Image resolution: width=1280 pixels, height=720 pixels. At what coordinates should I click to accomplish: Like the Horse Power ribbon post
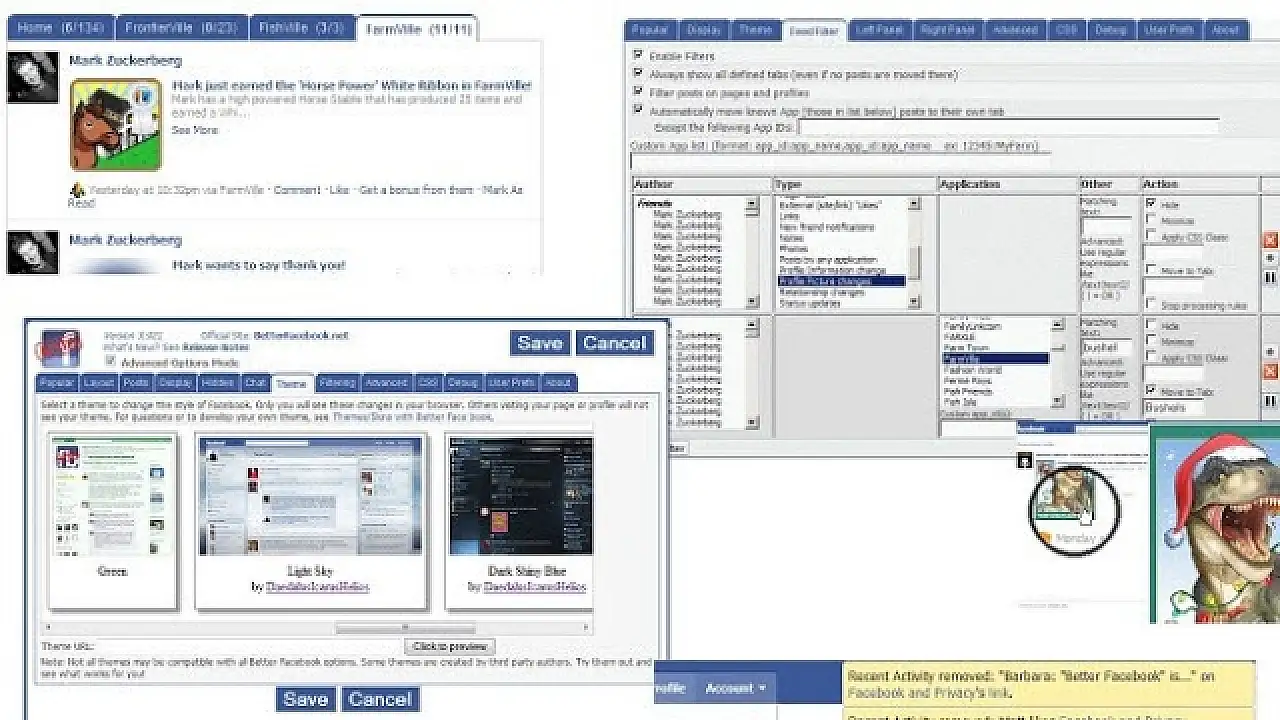click(x=339, y=190)
